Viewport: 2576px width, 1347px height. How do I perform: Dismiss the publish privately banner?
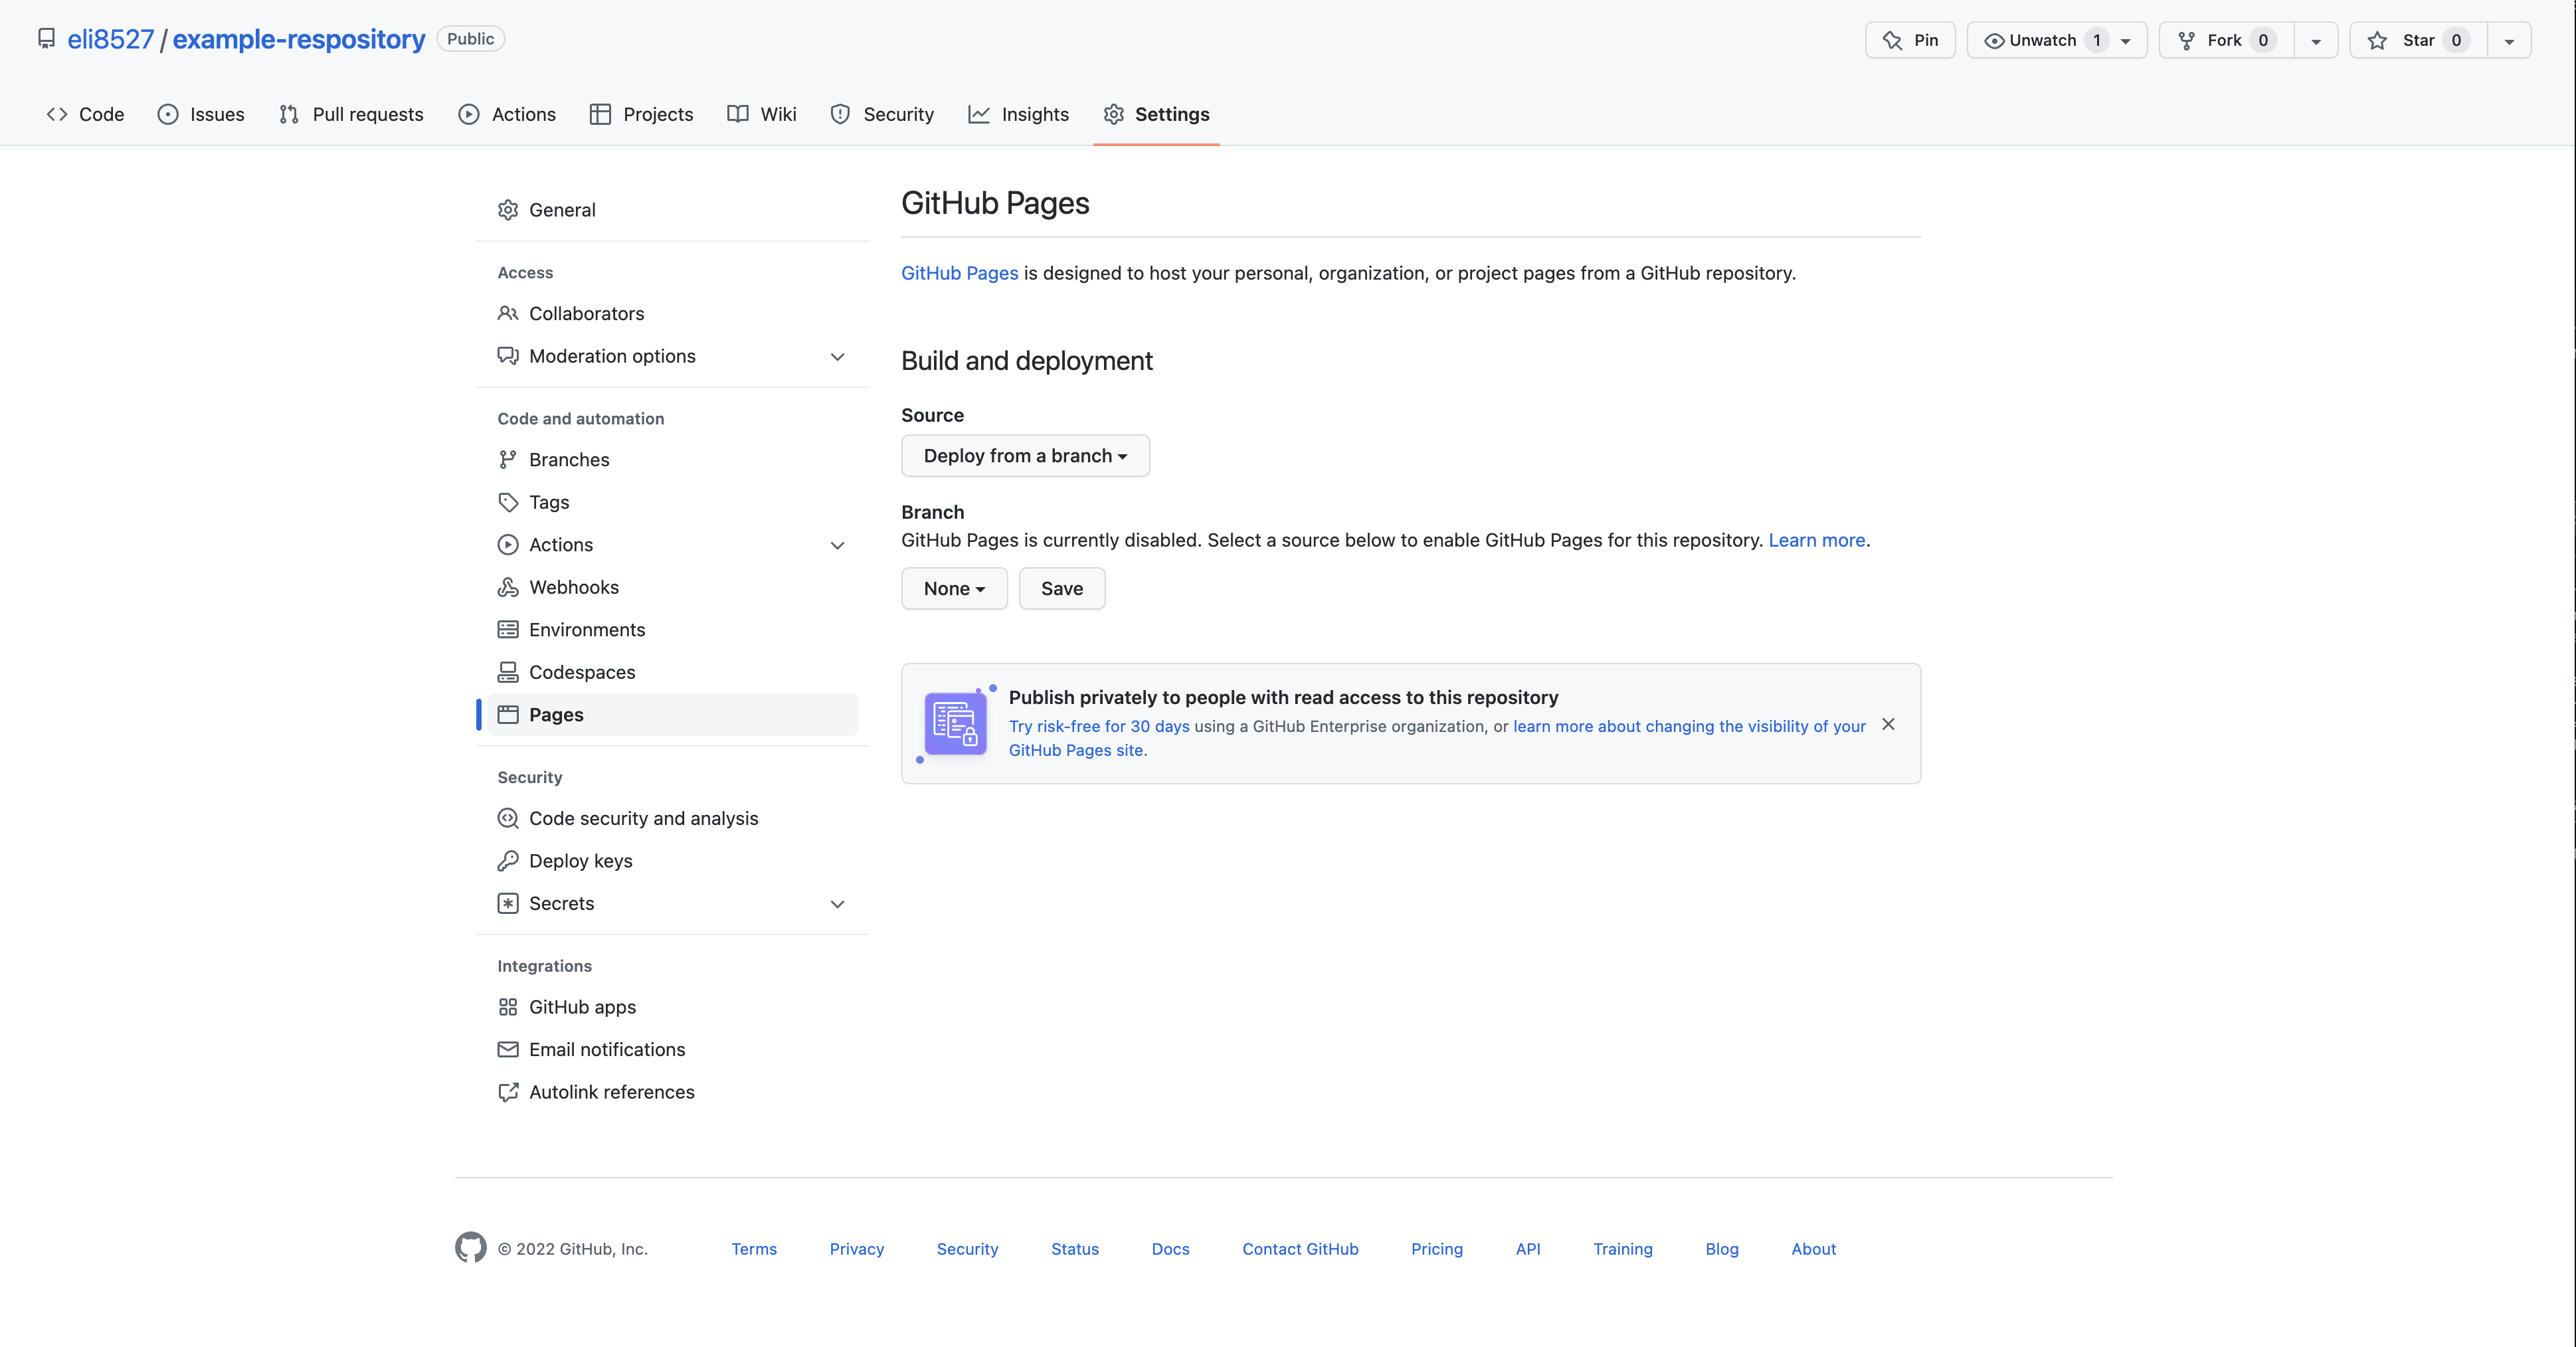pos(1888,724)
